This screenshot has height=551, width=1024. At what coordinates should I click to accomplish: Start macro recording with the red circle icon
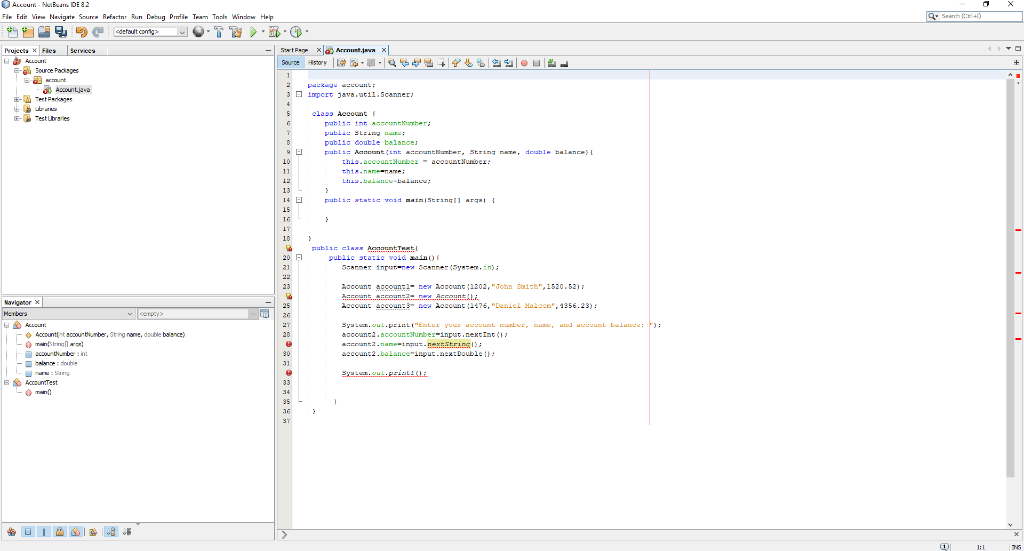[523, 62]
